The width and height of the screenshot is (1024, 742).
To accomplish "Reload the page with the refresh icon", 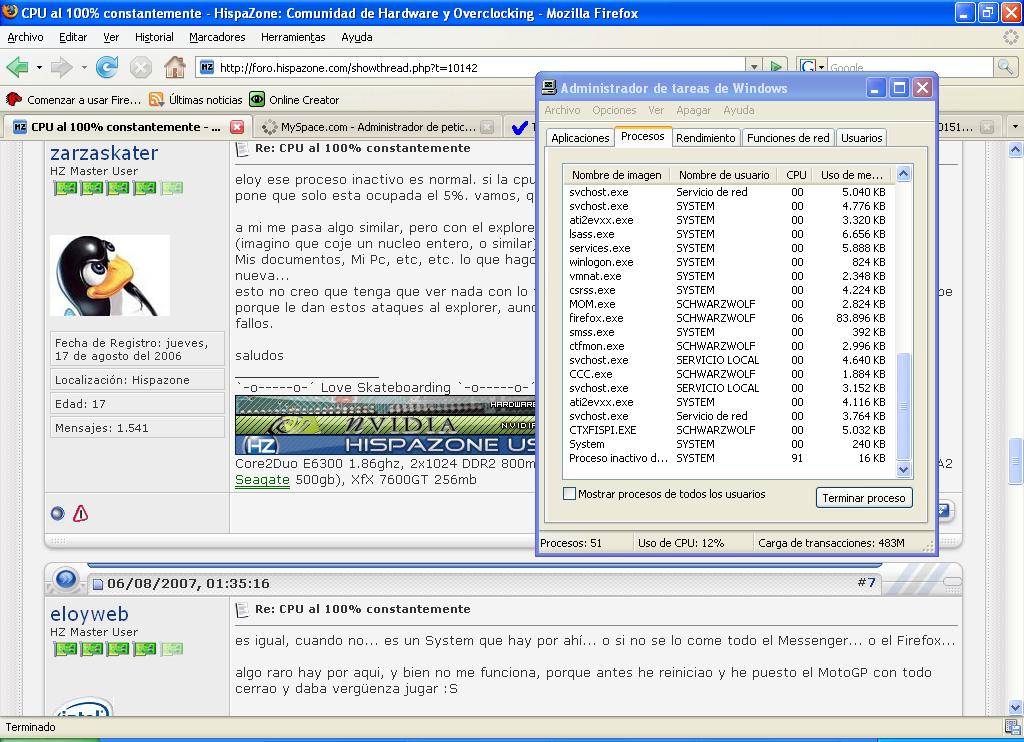I will (107, 68).
